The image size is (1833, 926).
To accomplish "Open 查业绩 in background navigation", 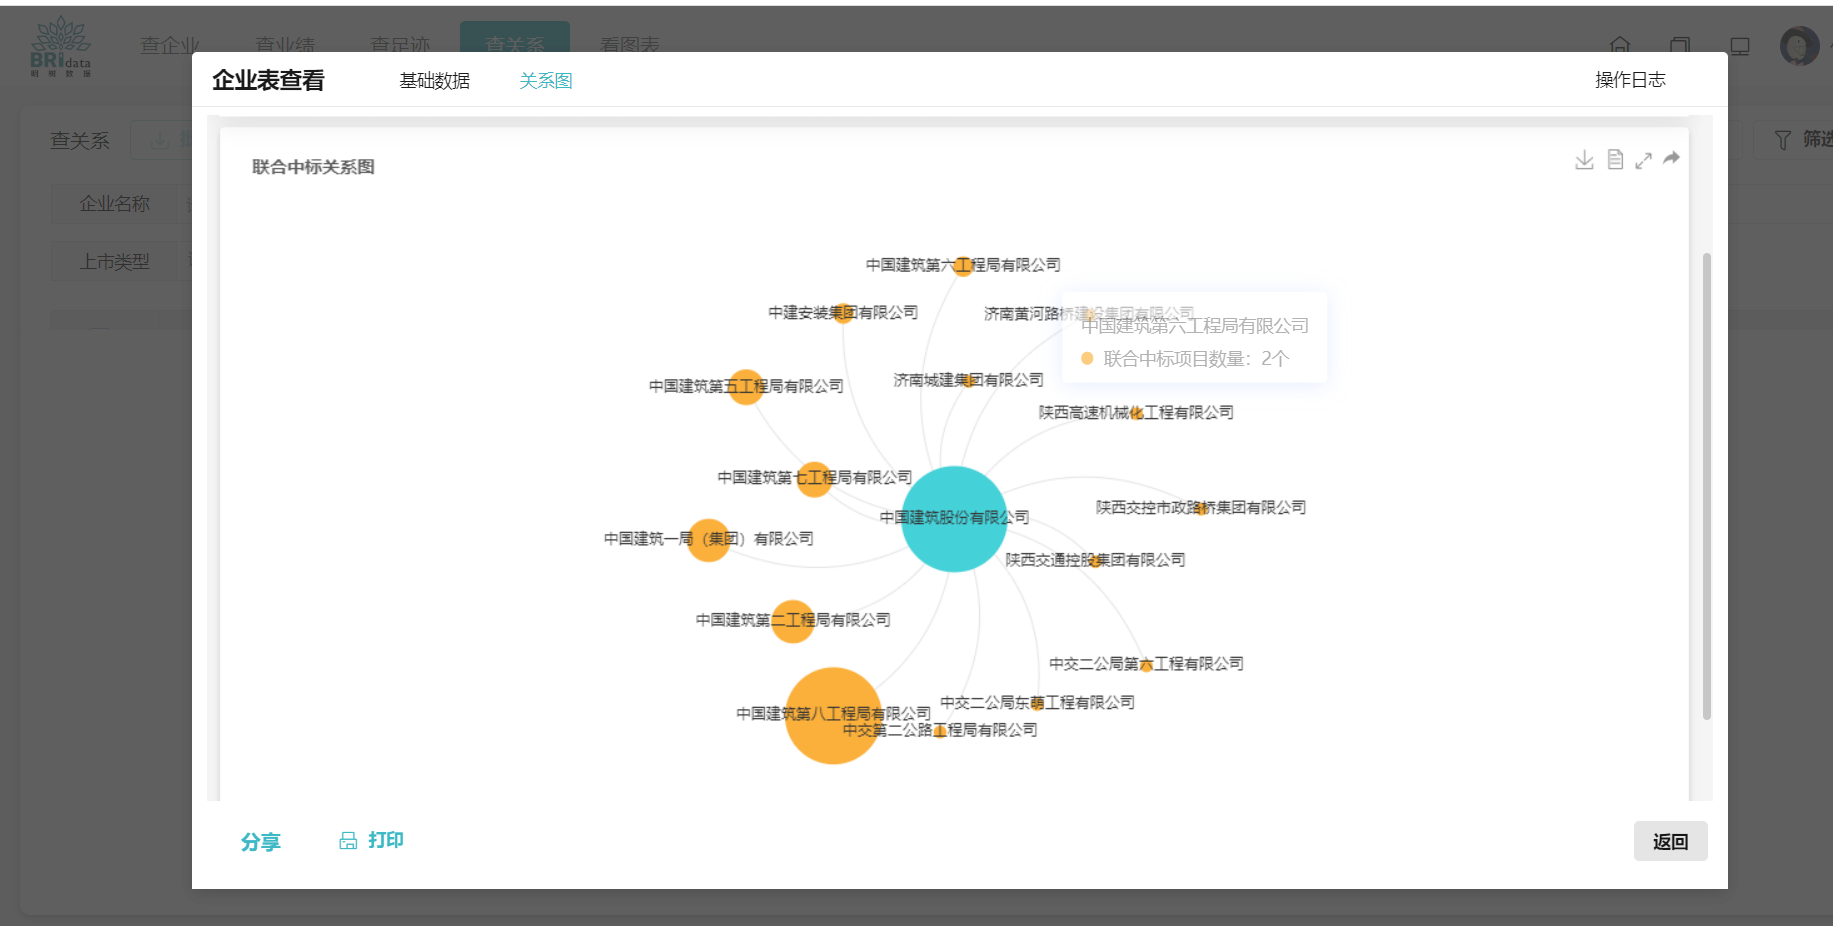I will [x=285, y=45].
